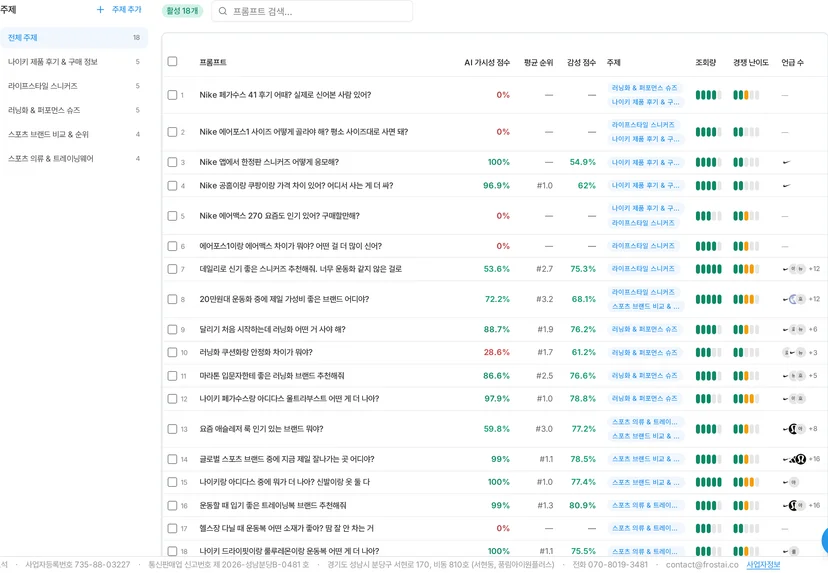Open prompt 마라톤 입문자한테 좋은 러닝화 브랜드 추천해줘
The width and height of the screenshot is (828, 573).
click(x=271, y=375)
